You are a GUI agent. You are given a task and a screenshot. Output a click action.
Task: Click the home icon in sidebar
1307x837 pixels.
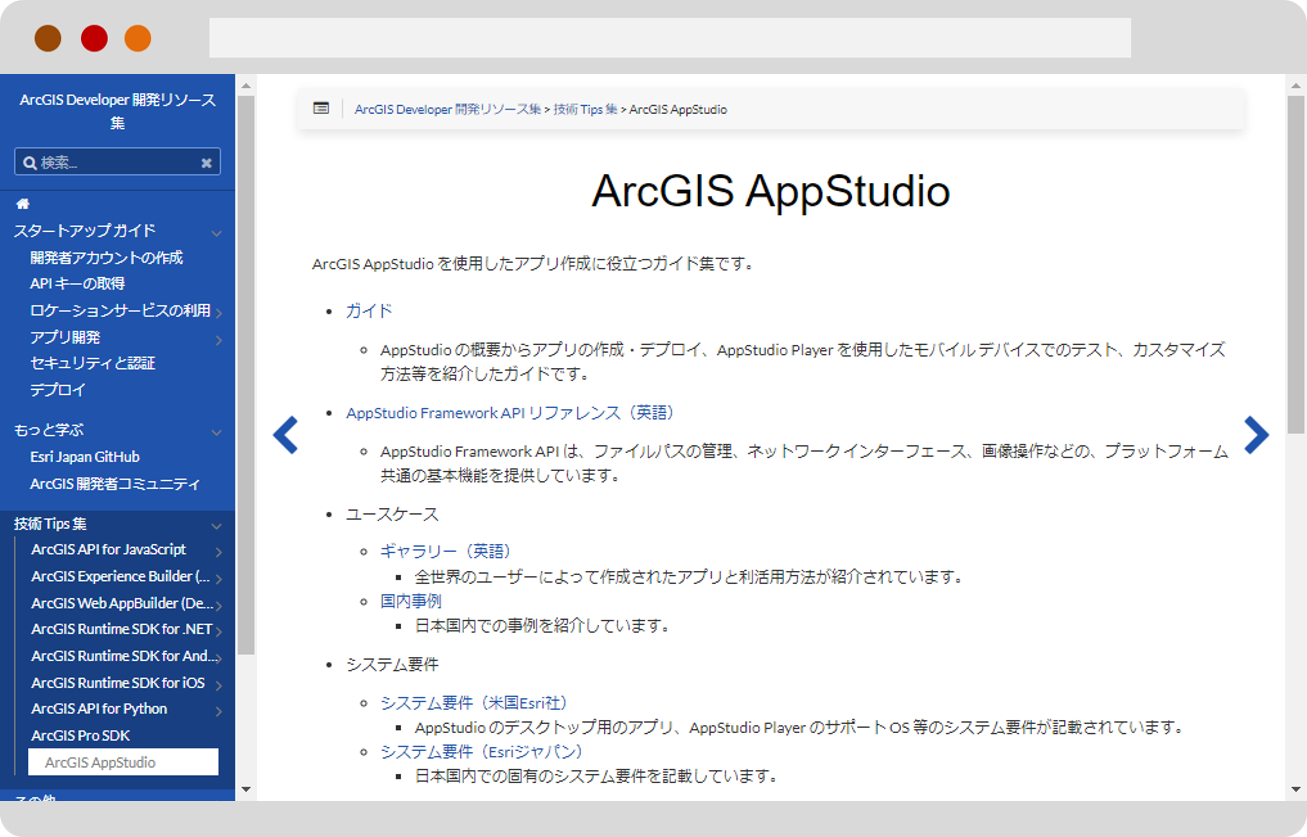(23, 204)
